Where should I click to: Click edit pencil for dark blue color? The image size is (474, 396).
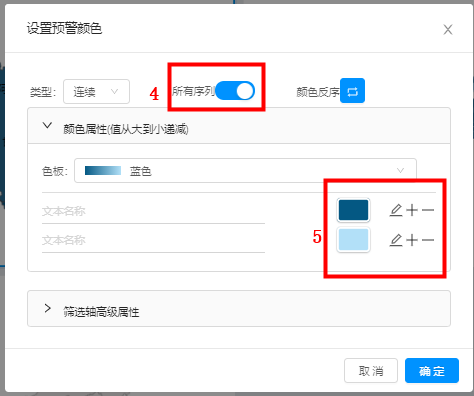click(396, 210)
